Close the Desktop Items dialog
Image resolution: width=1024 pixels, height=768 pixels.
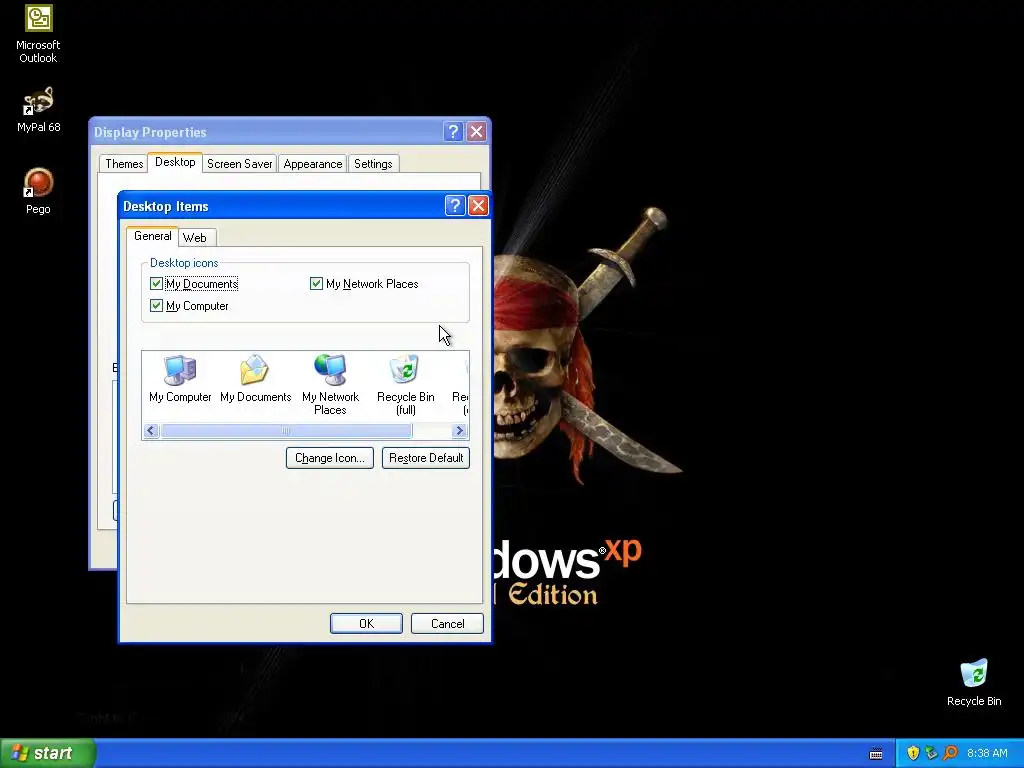pos(478,206)
